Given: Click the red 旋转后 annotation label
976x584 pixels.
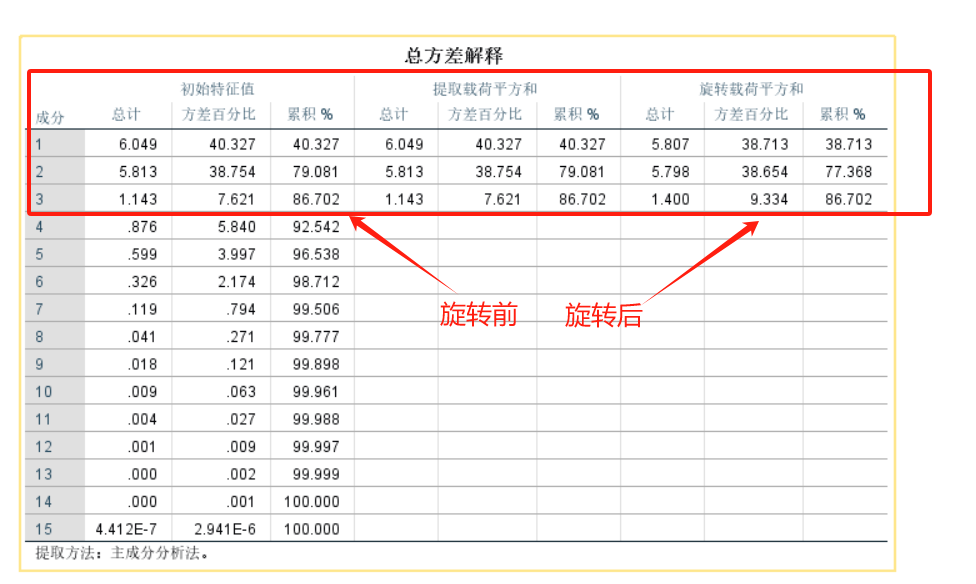Looking at the screenshot, I should coord(603,315).
